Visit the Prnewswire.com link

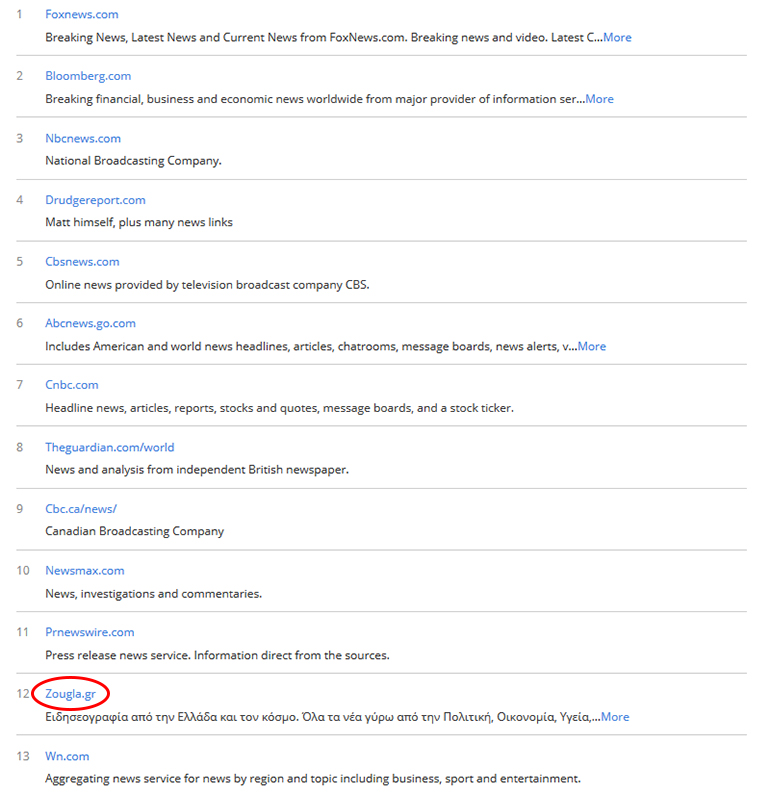click(89, 632)
